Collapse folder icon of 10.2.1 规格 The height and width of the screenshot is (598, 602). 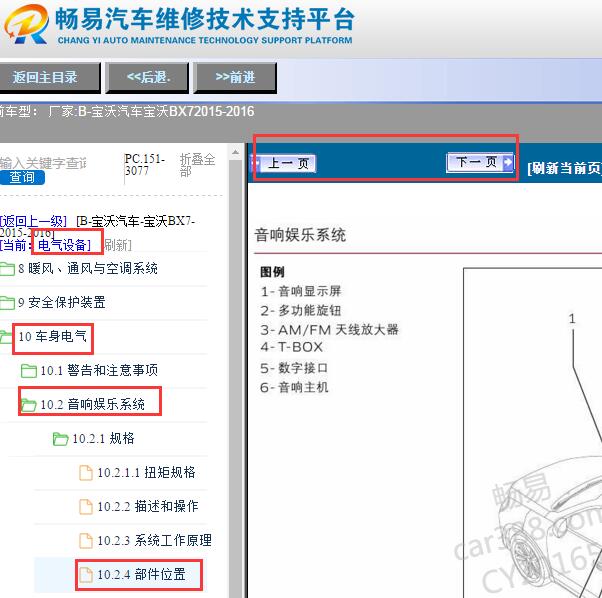point(61,439)
